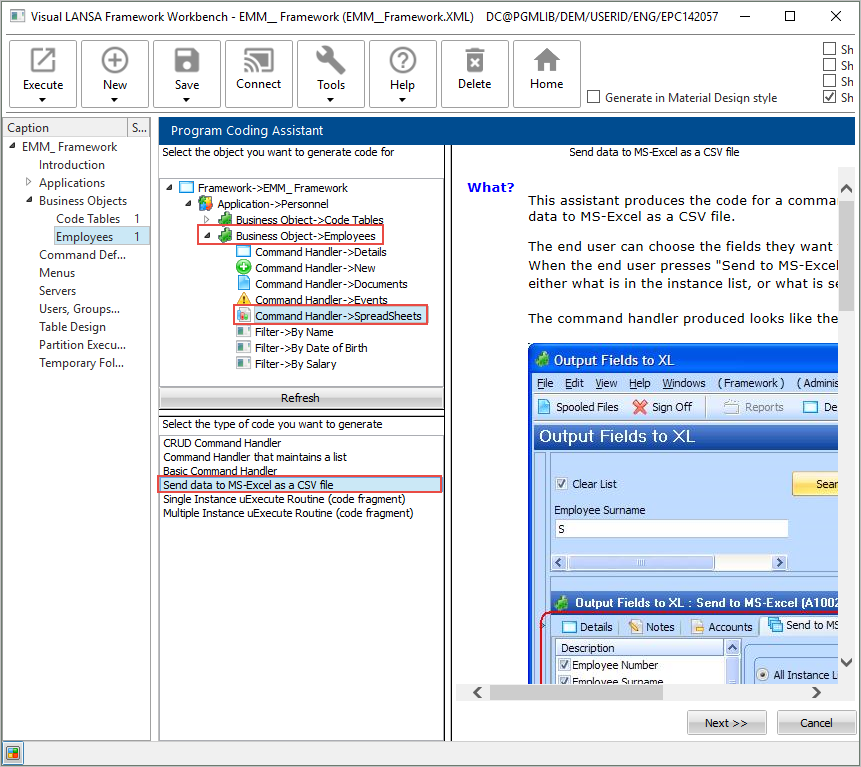Select CRUD Command Handler code type
861x767 pixels.
point(222,443)
